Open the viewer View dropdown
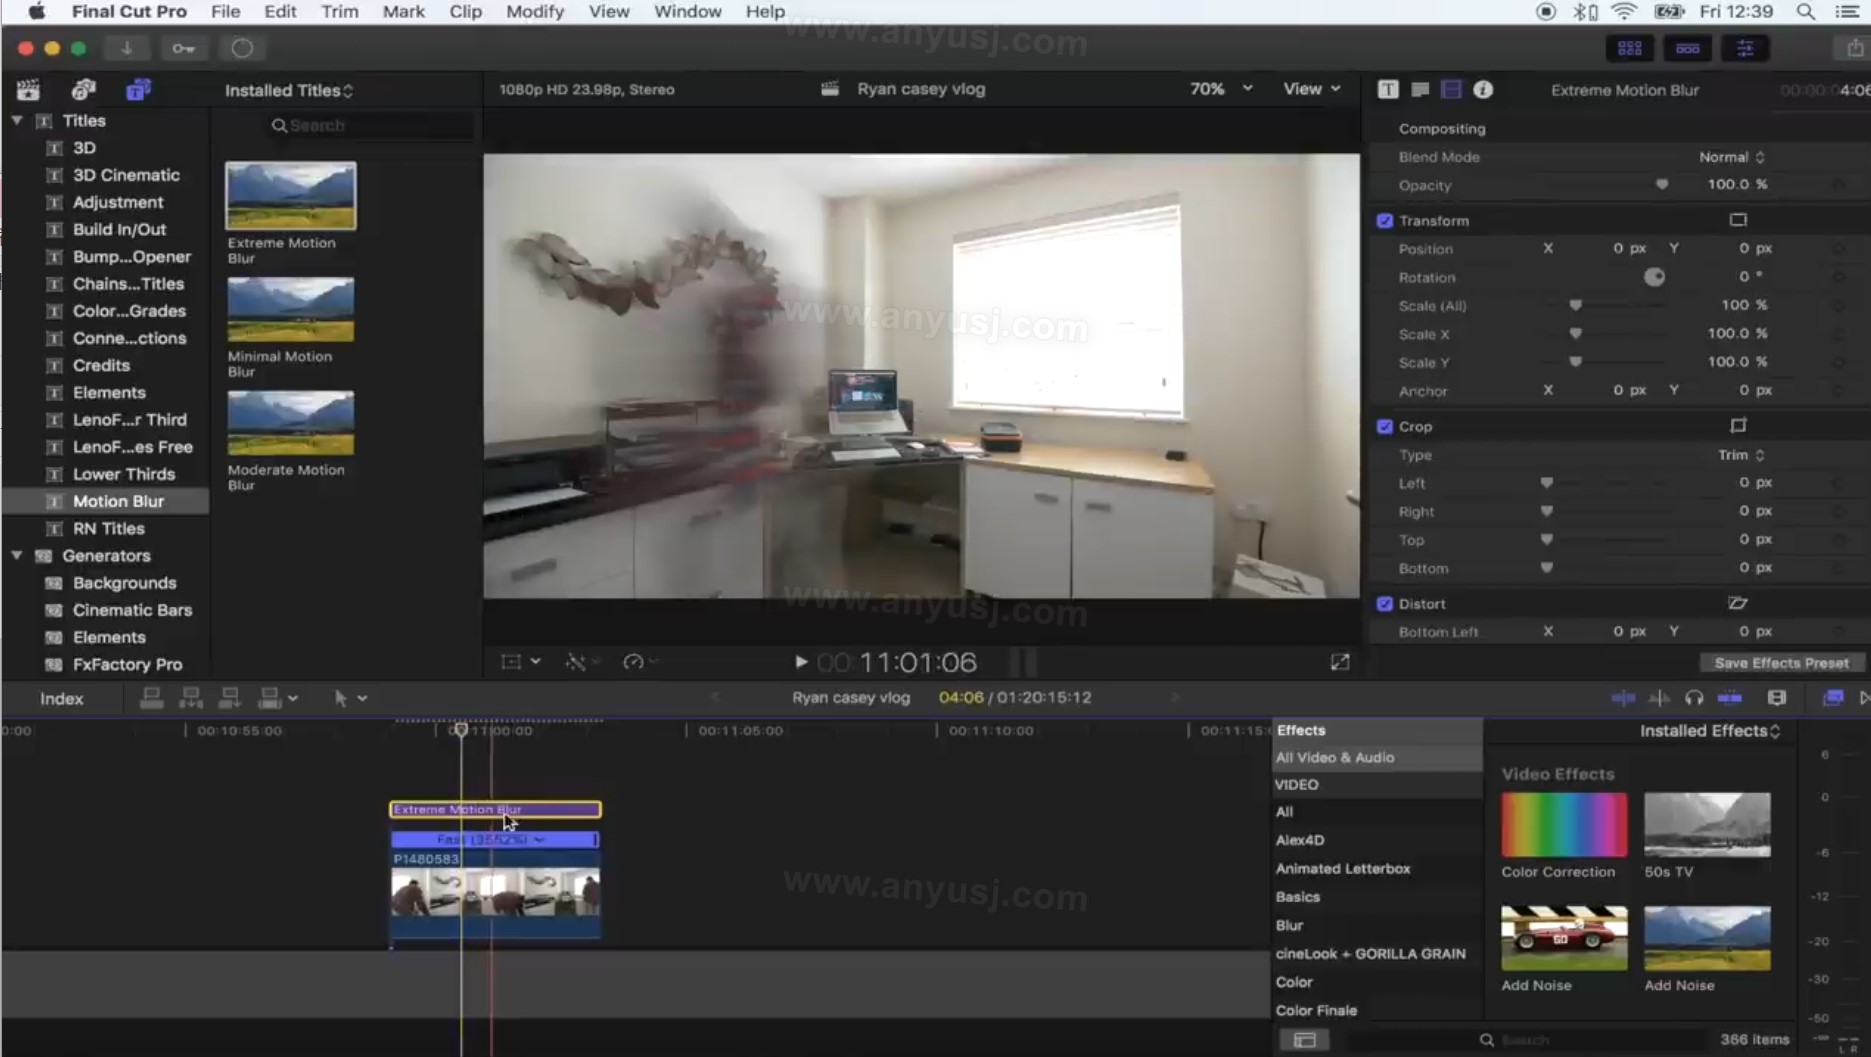The height and width of the screenshot is (1057, 1871). (x=1311, y=89)
